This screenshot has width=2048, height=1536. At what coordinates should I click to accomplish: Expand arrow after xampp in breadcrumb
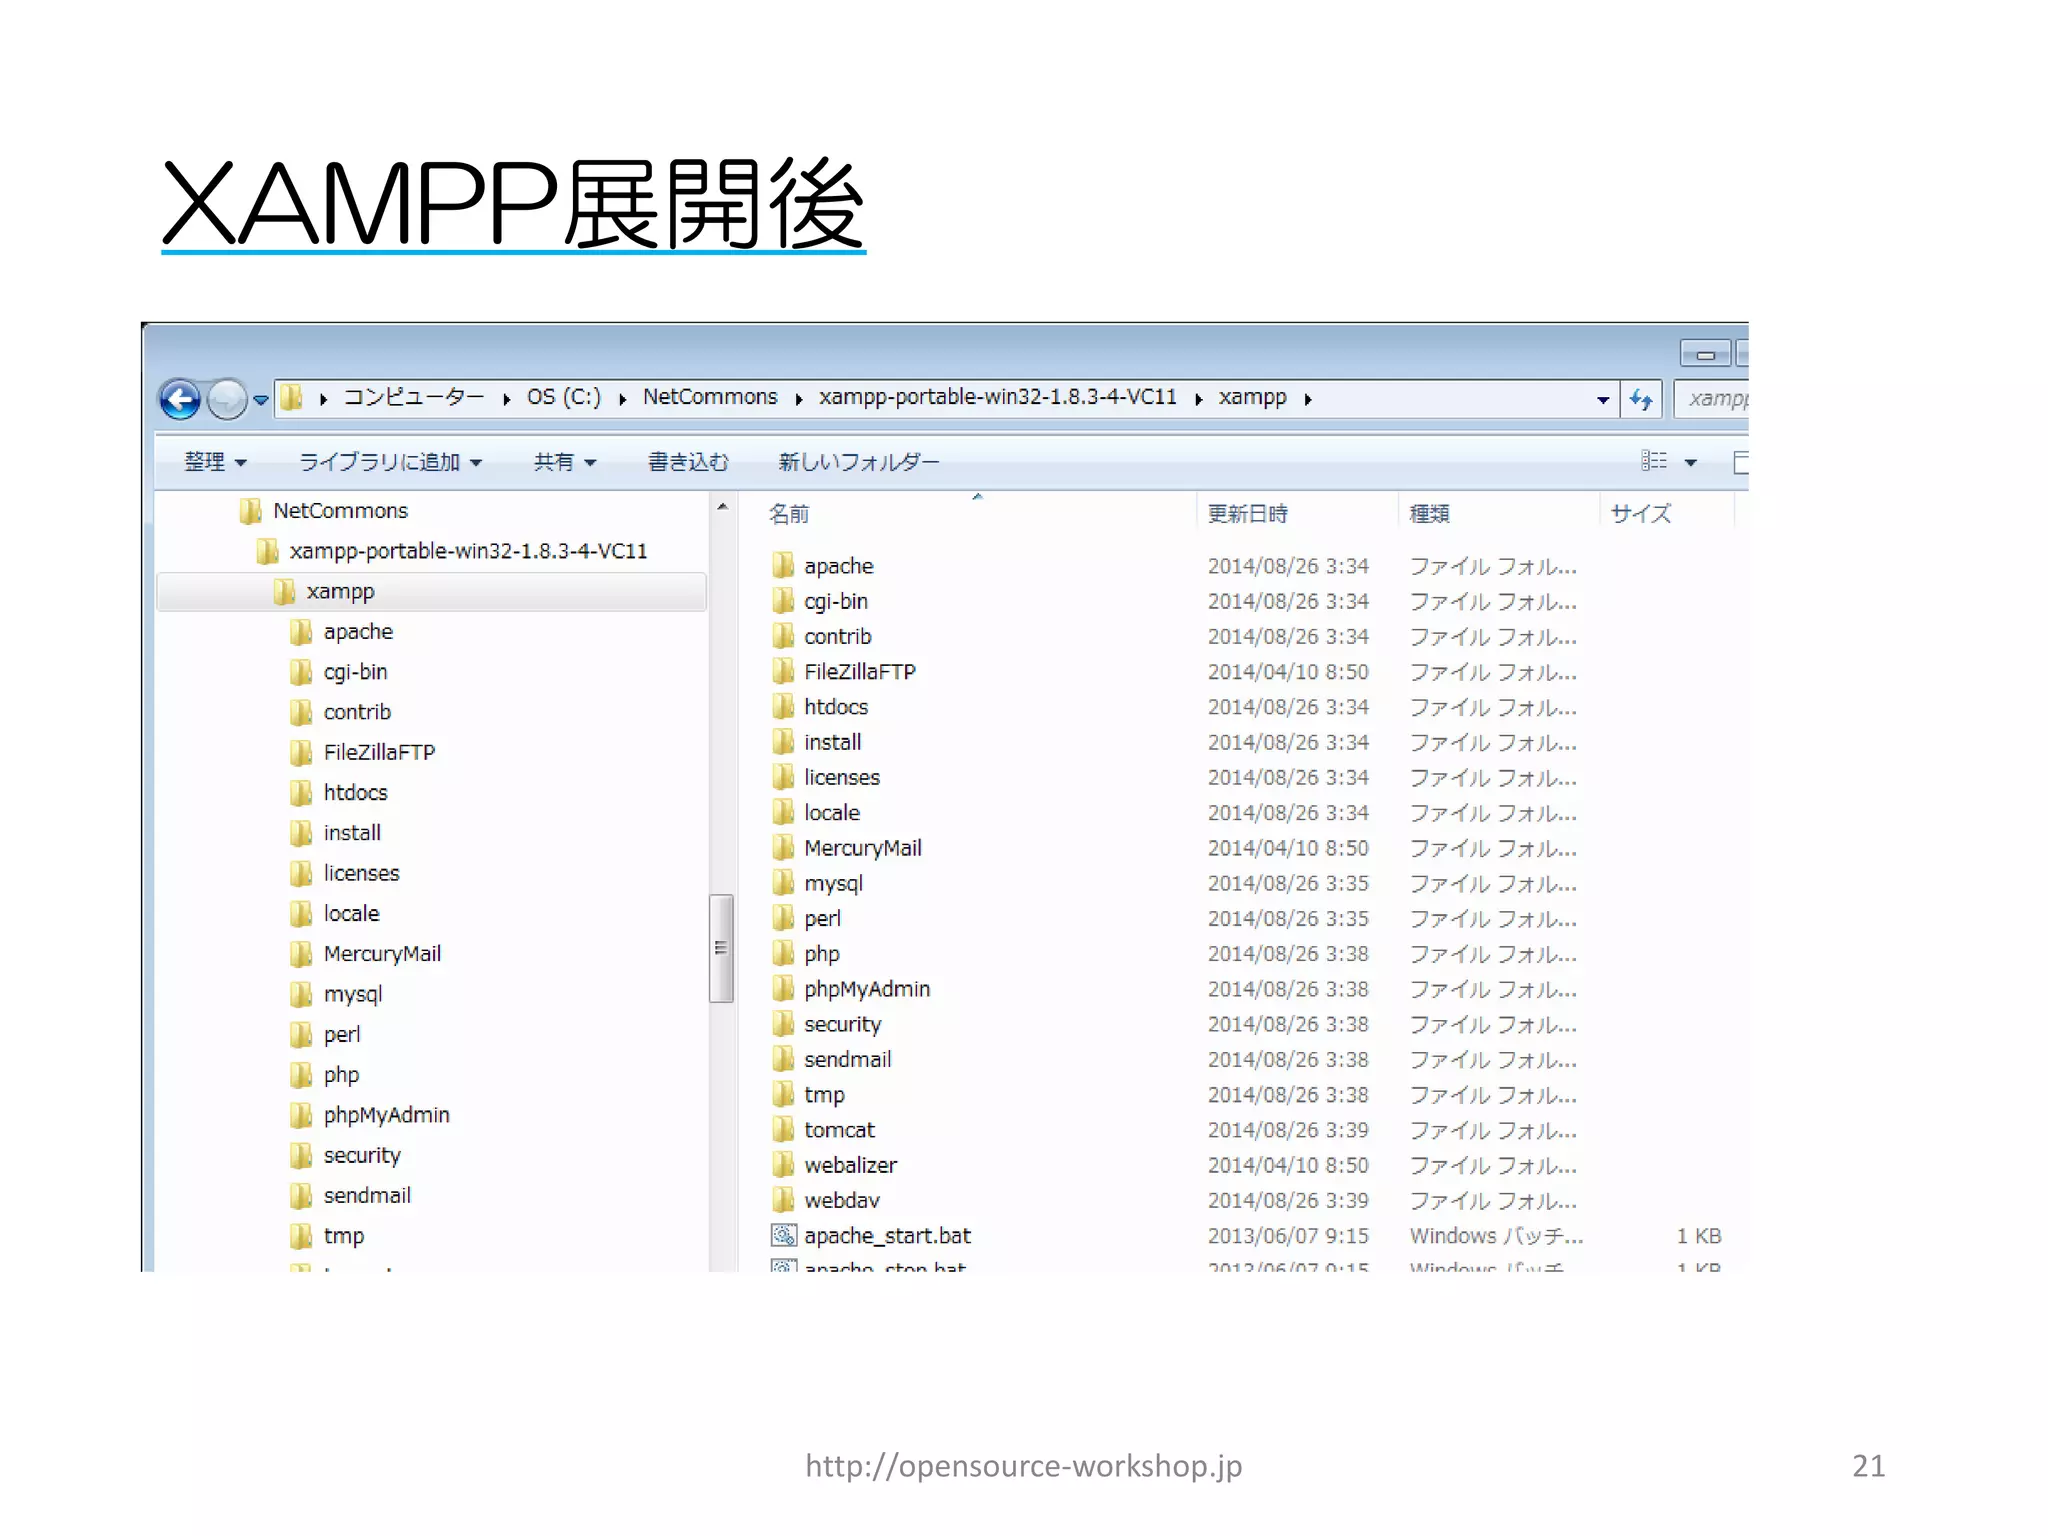[1308, 399]
